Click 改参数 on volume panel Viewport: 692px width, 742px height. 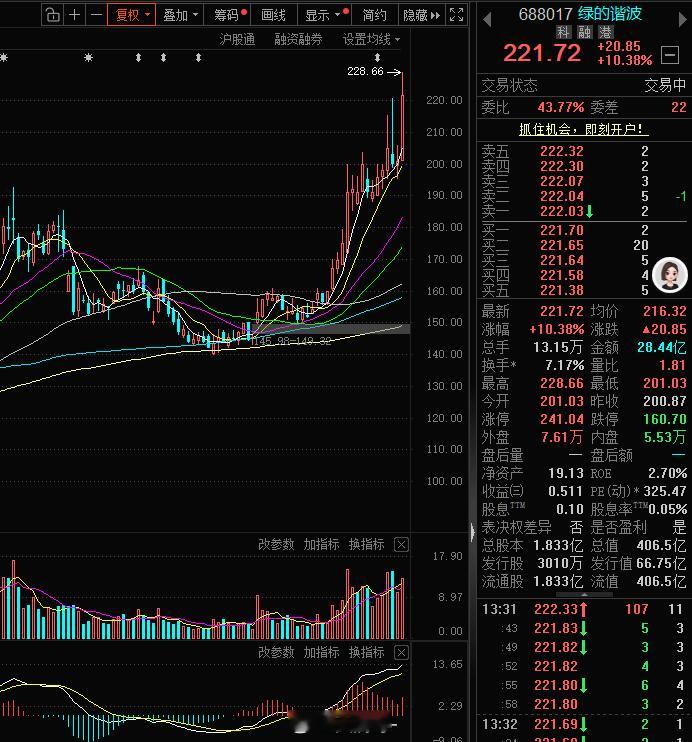pyautogui.click(x=276, y=544)
